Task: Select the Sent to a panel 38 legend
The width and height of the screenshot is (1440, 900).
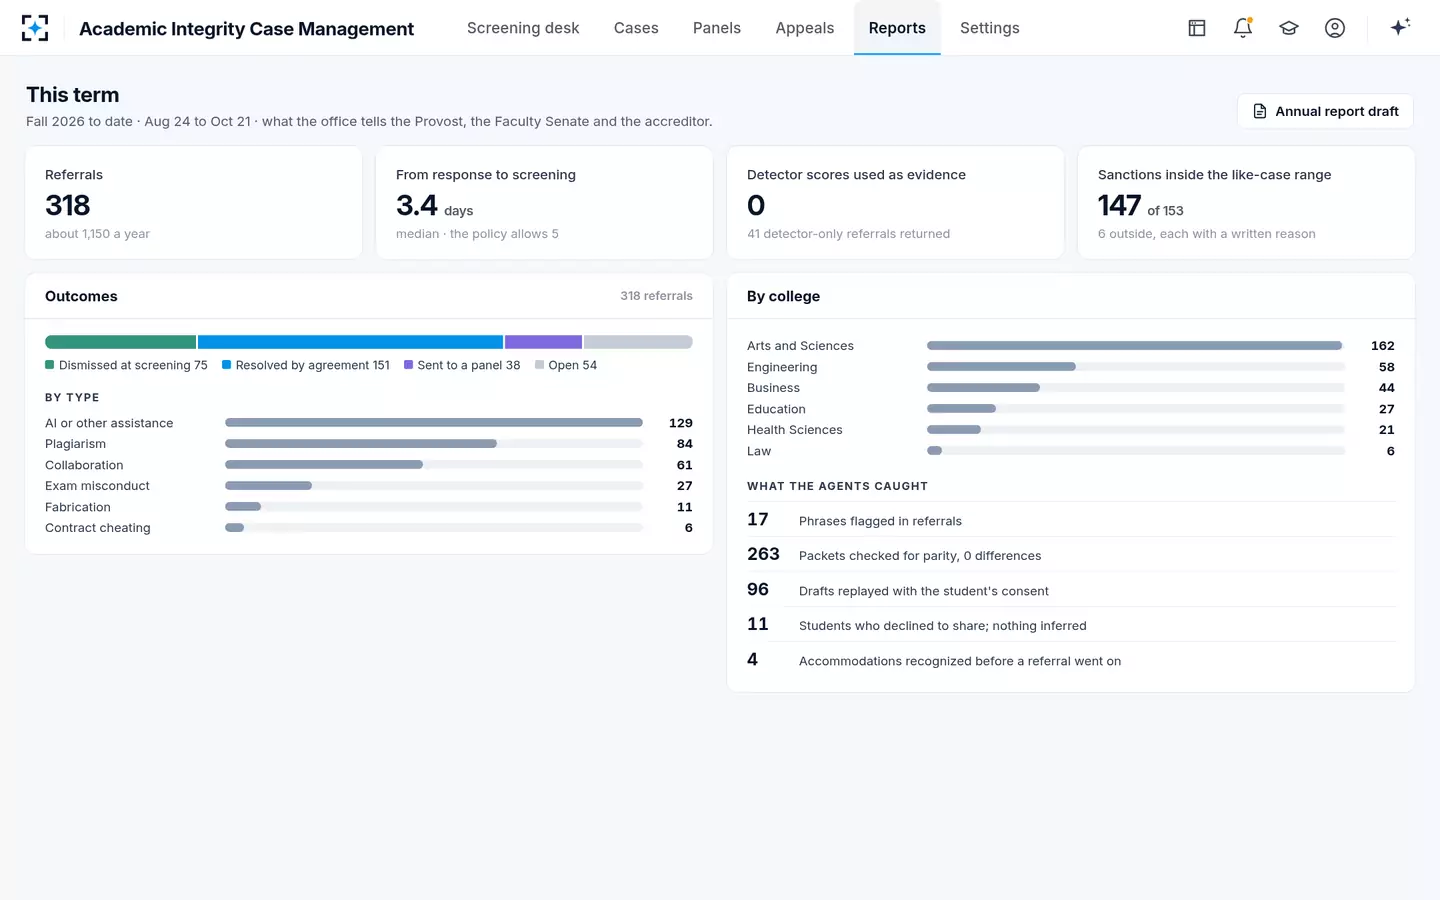Action: [462, 365]
